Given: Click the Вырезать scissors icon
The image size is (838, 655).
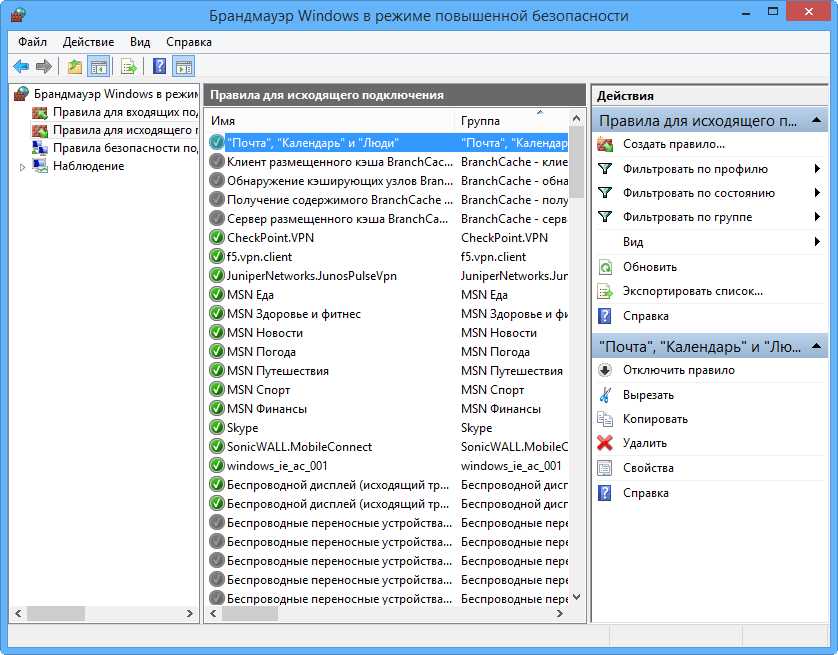Looking at the screenshot, I should click(604, 394).
